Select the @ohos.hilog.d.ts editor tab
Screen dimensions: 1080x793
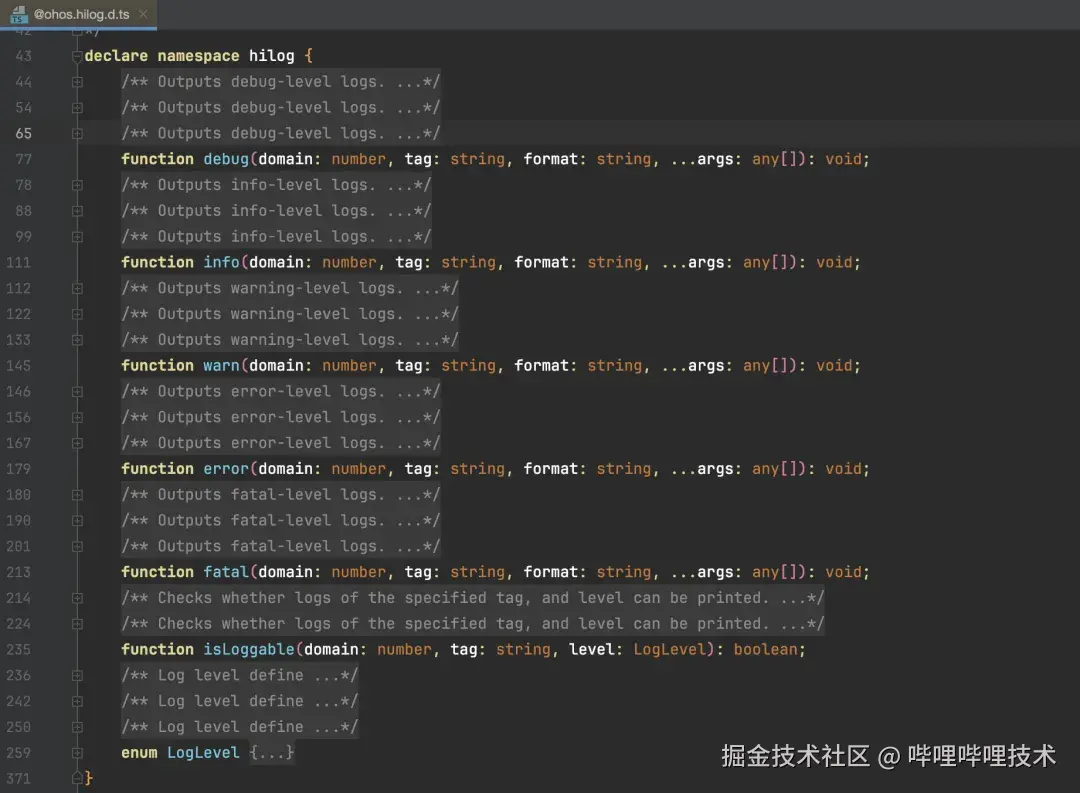[79, 14]
